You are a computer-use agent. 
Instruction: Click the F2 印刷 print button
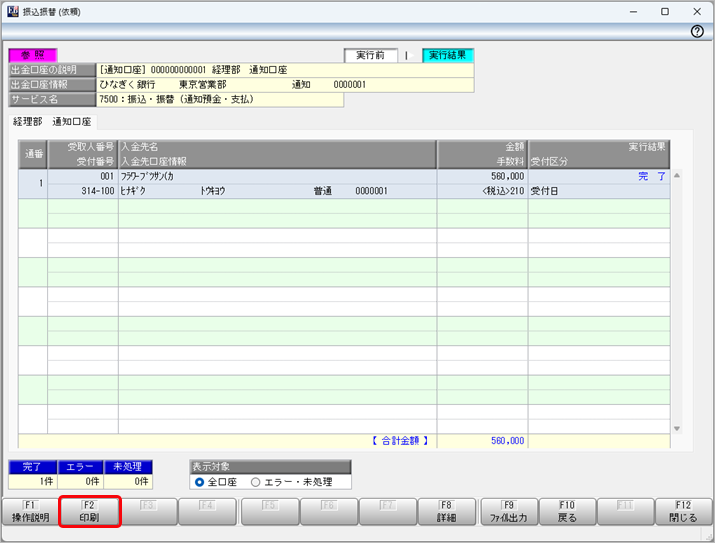point(89,512)
